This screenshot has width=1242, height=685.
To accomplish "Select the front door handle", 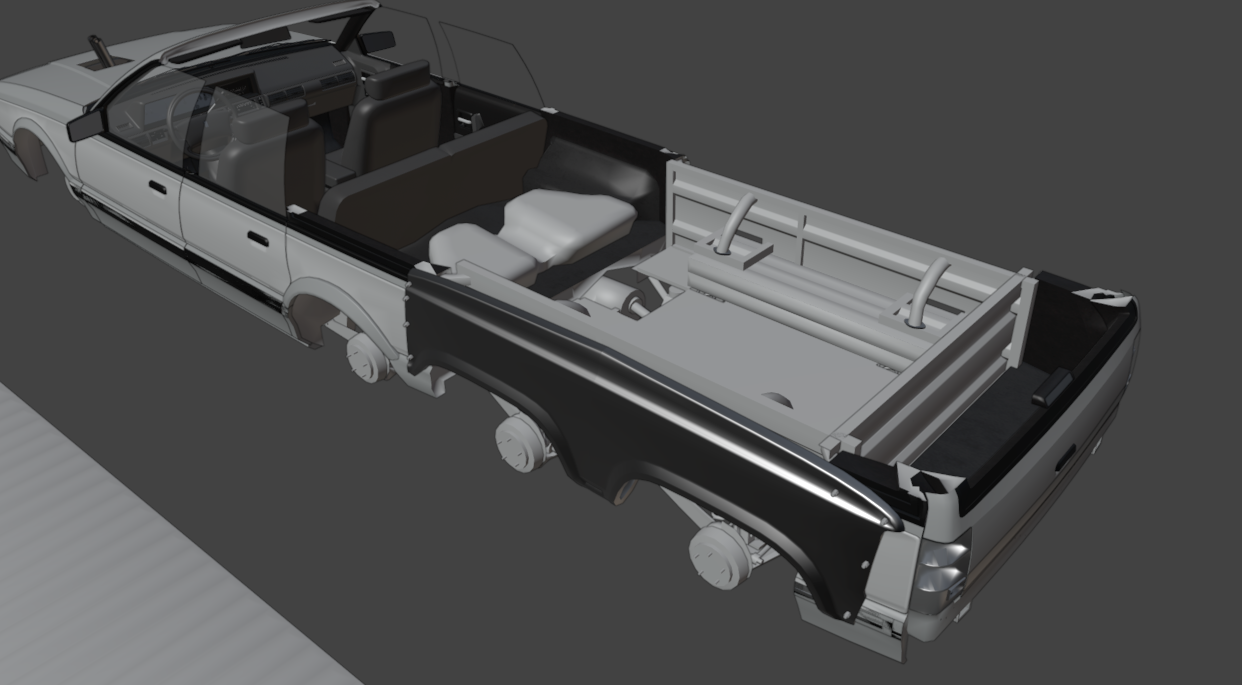I will 157,187.
